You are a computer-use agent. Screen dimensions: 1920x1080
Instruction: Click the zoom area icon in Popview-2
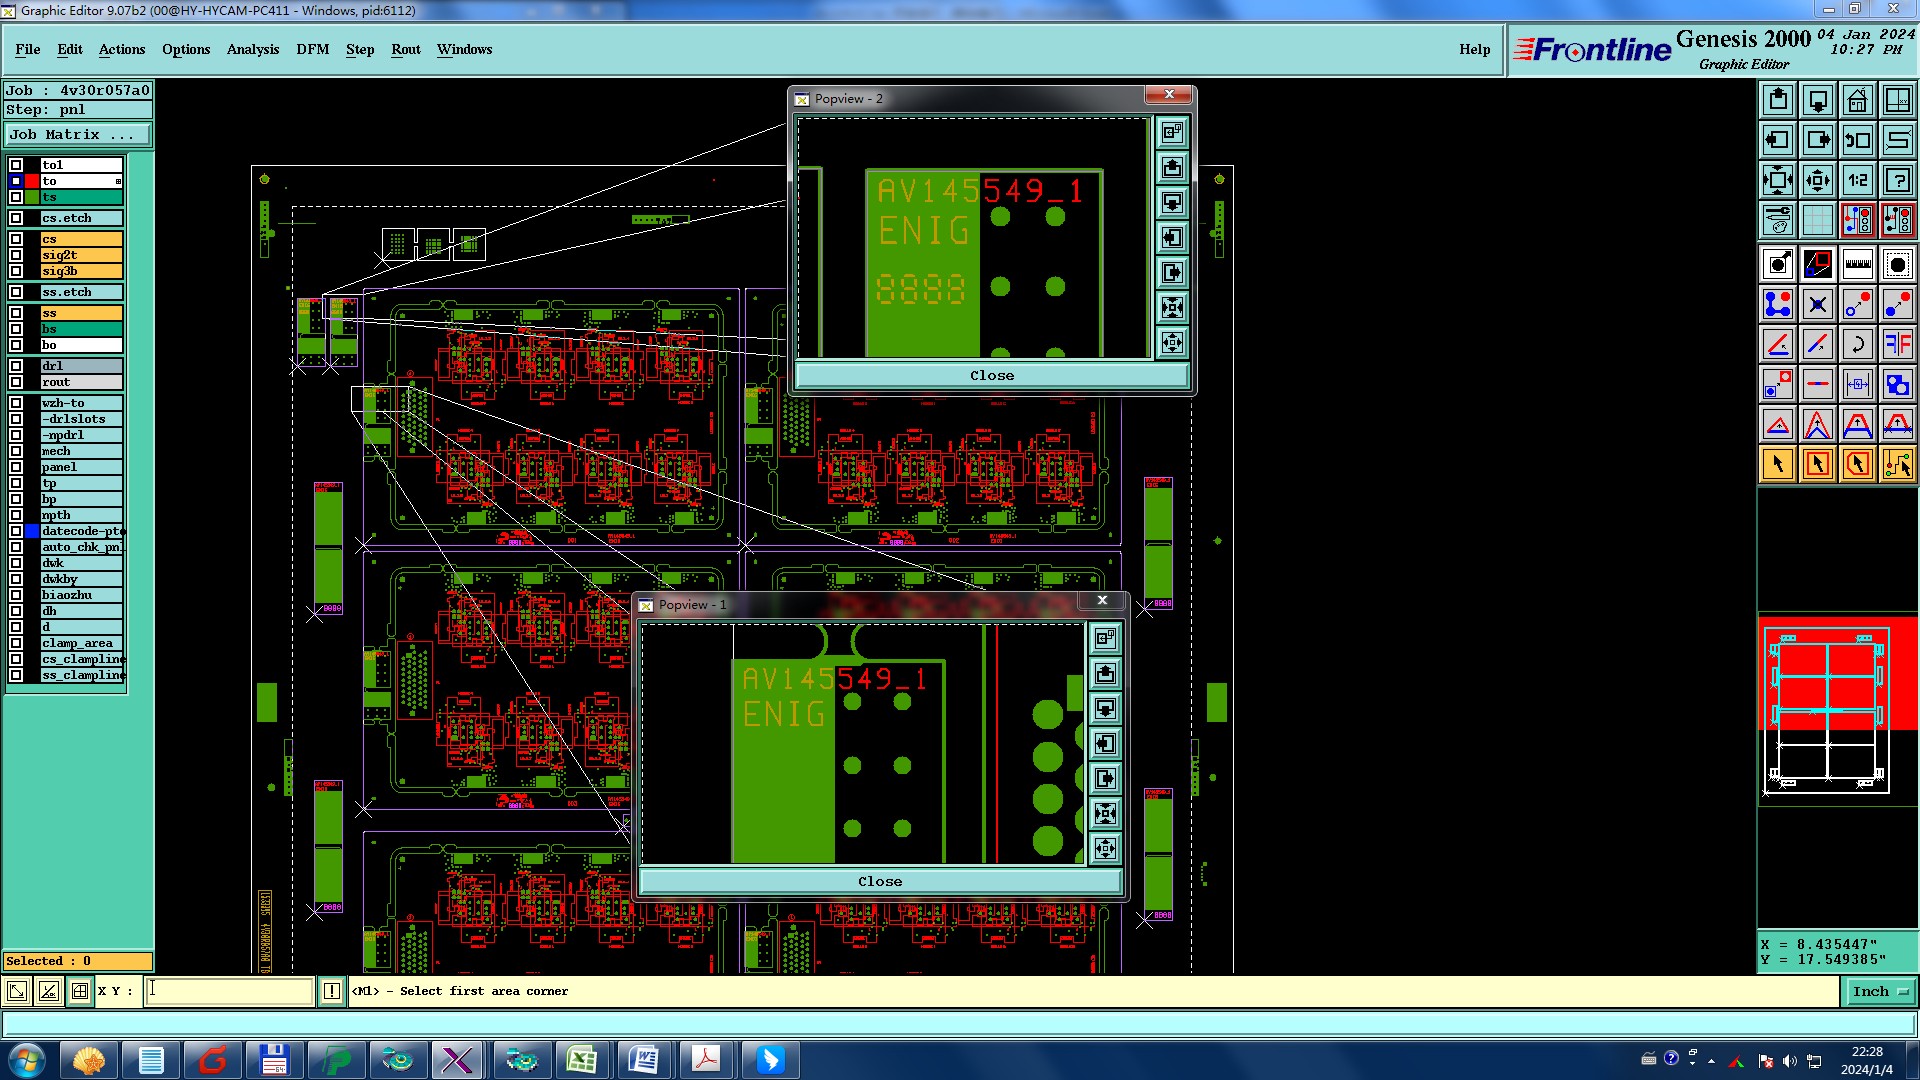[x=1172, y=132]
